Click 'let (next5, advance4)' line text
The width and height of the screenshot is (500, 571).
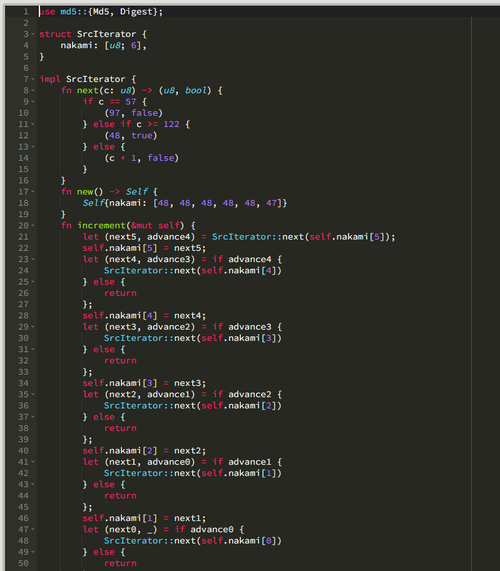[239, 237]
